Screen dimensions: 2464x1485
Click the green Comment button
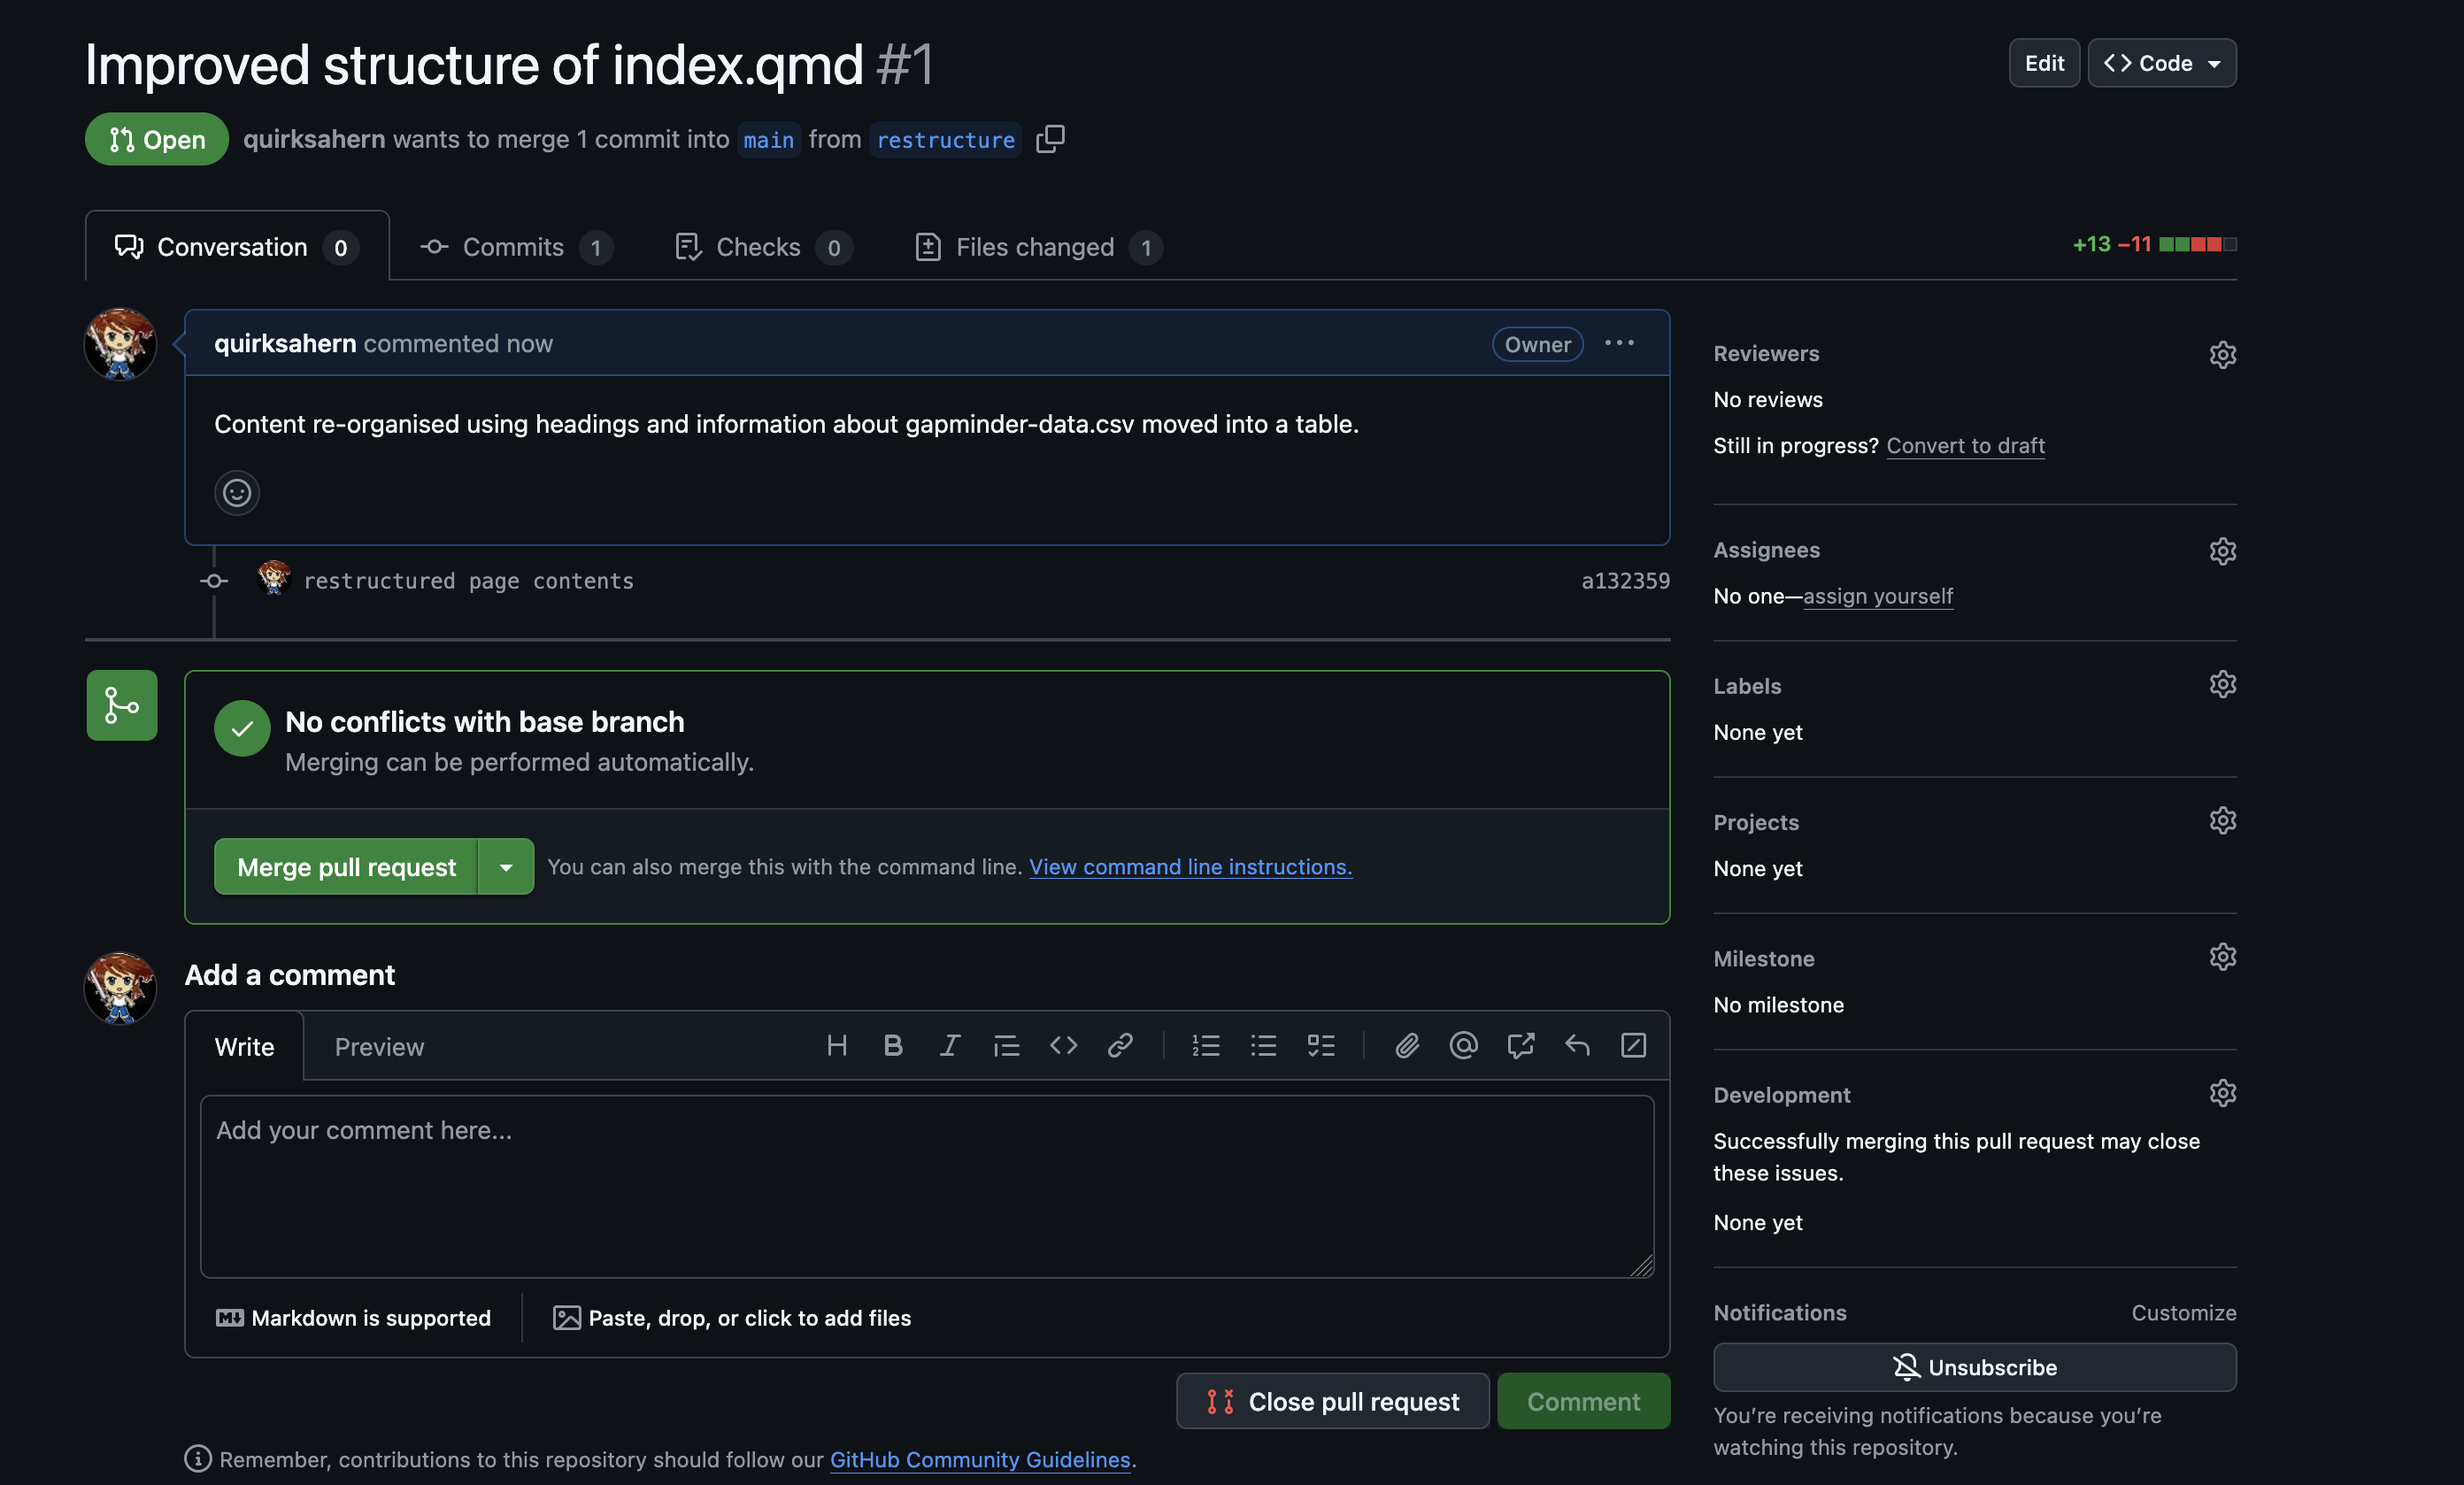coord(1583,1401)
